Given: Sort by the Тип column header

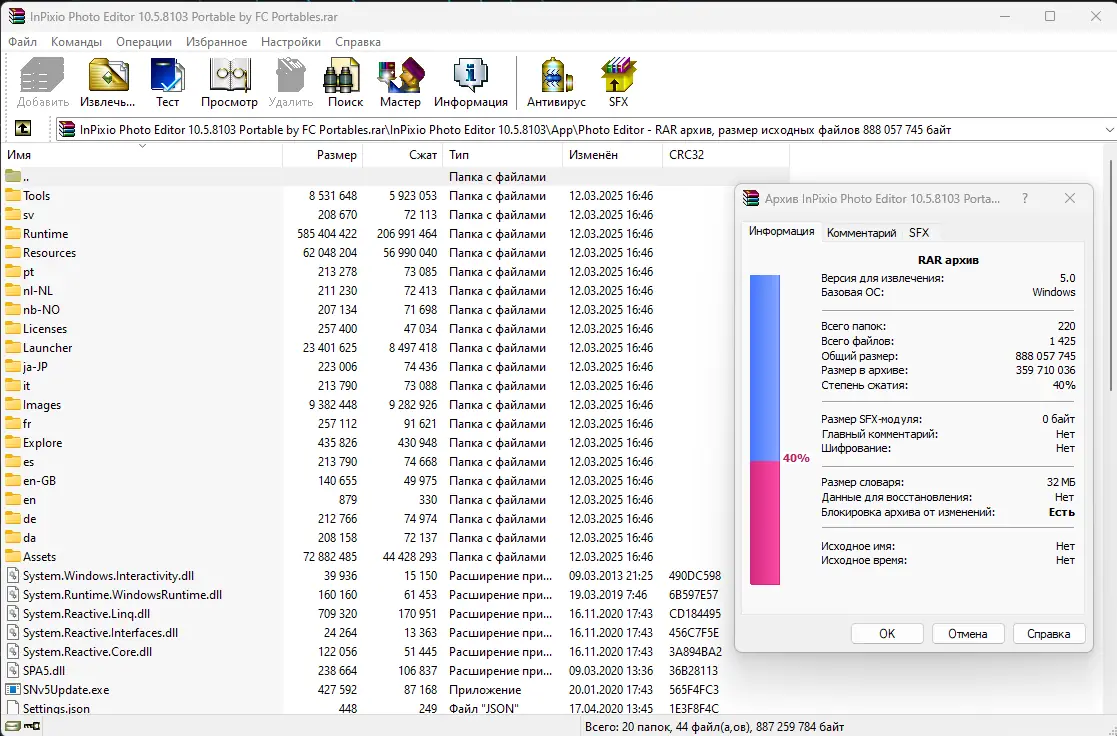Looking at the screenshot, I should pyautogui.click(x=502, y=155).
